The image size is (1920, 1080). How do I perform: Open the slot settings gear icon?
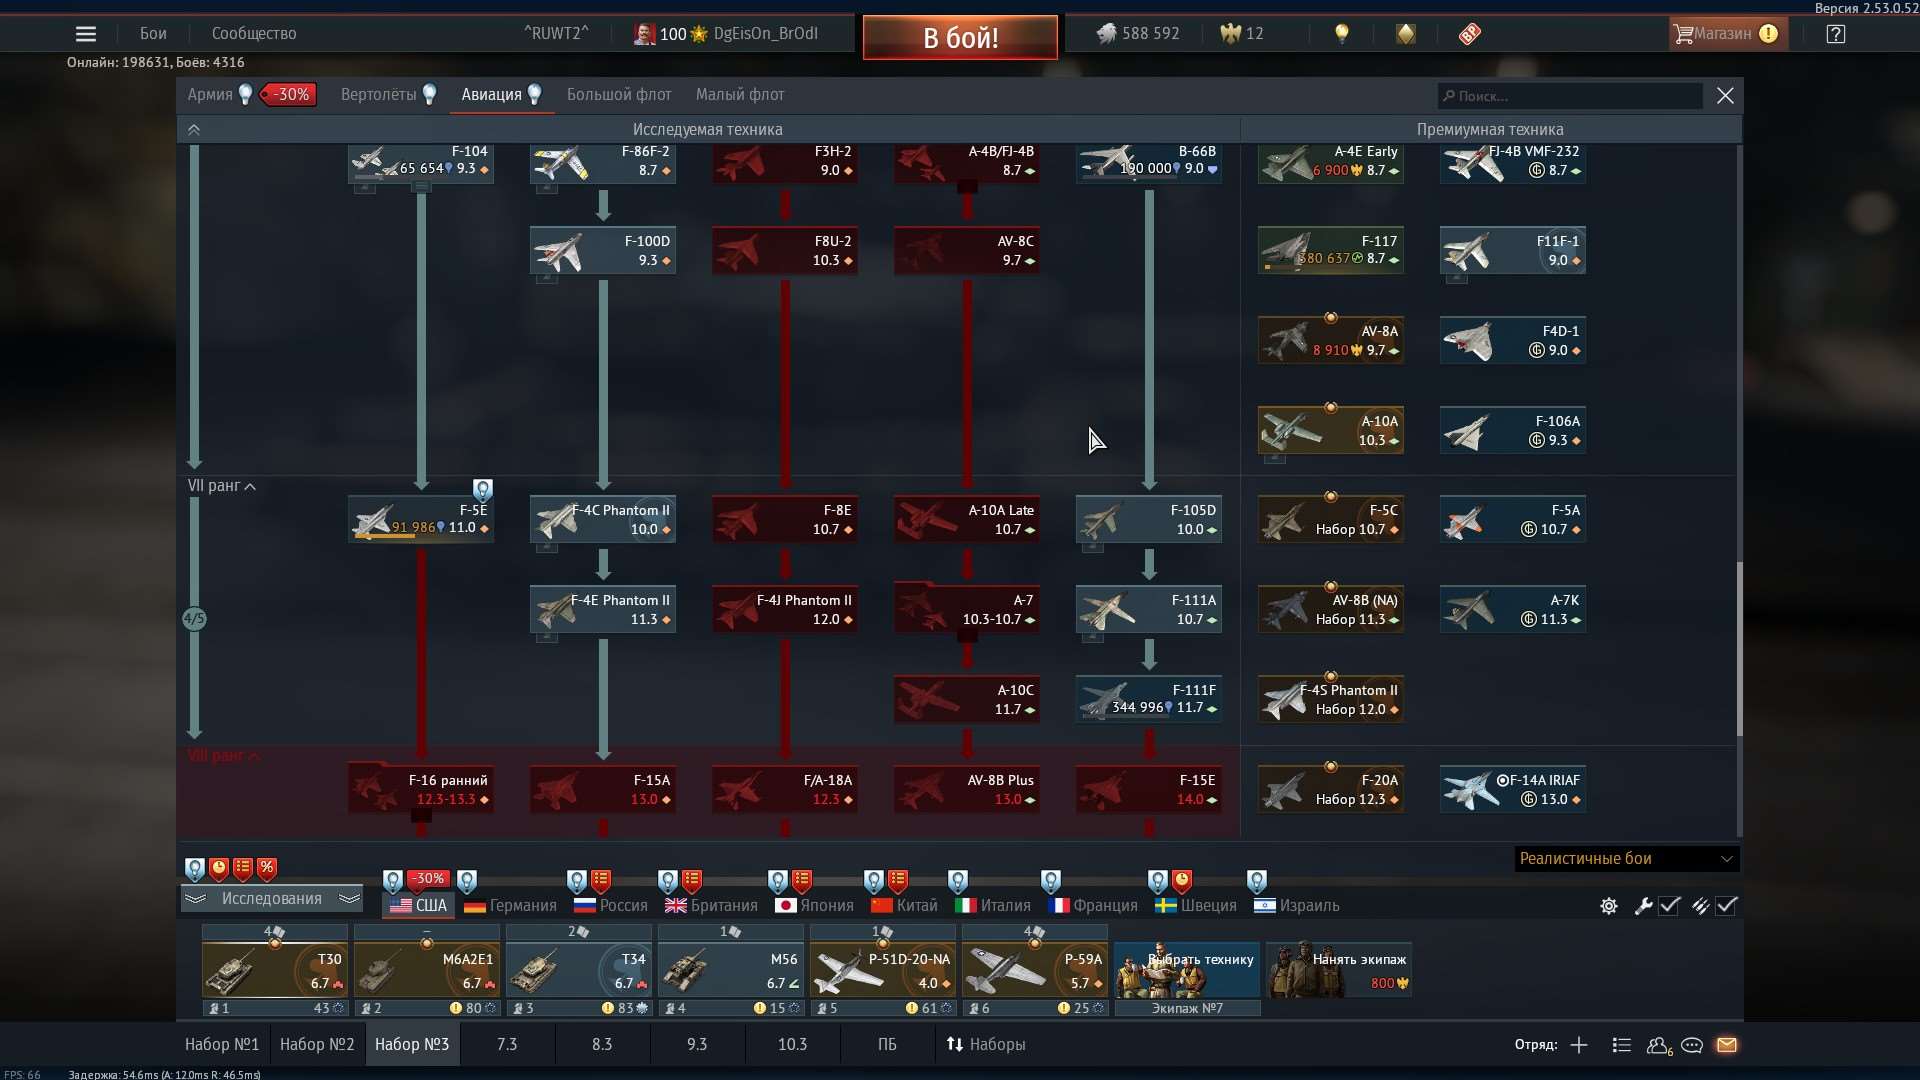click(1608, 906)
